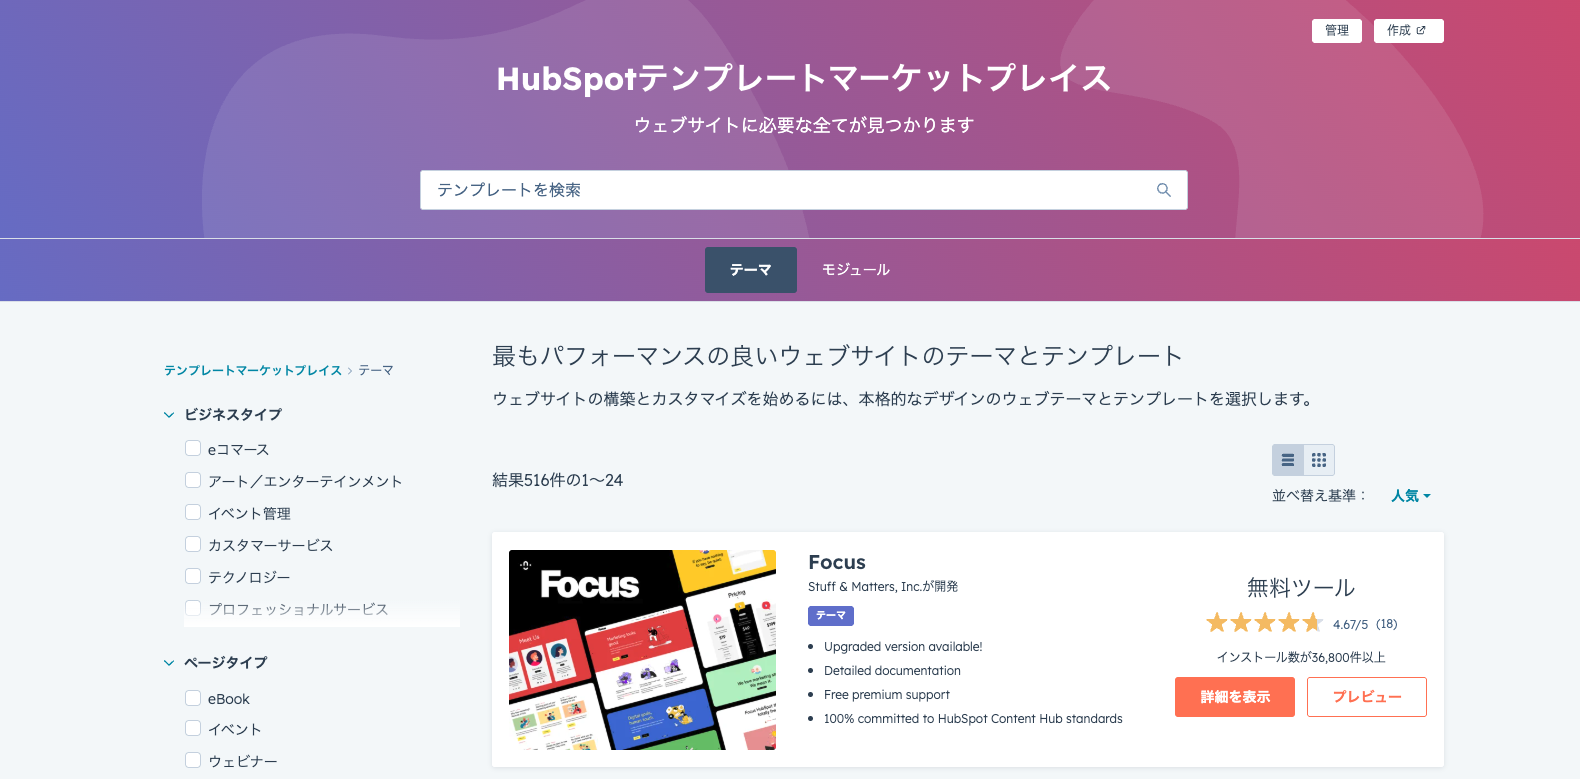
Task: Click the search magnifier icon
Action: [x=1163, y=190]
